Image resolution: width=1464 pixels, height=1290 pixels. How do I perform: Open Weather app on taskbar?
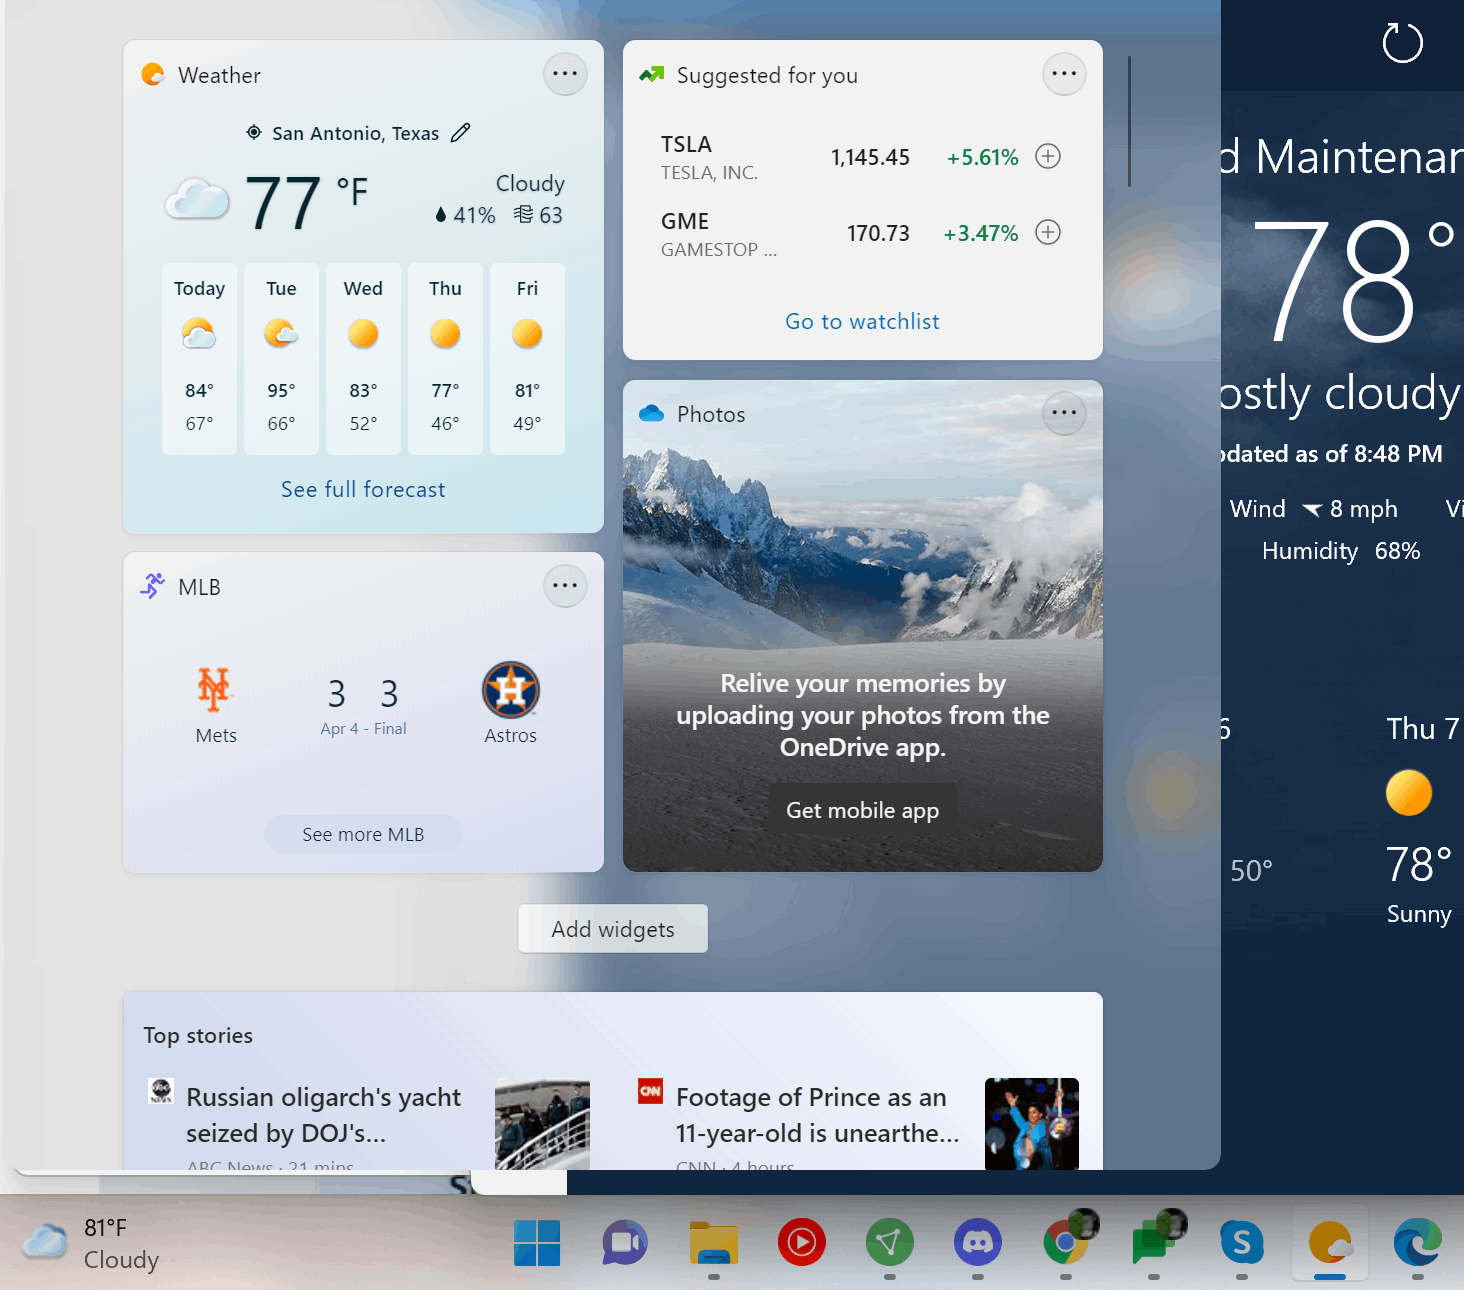1330,1243
